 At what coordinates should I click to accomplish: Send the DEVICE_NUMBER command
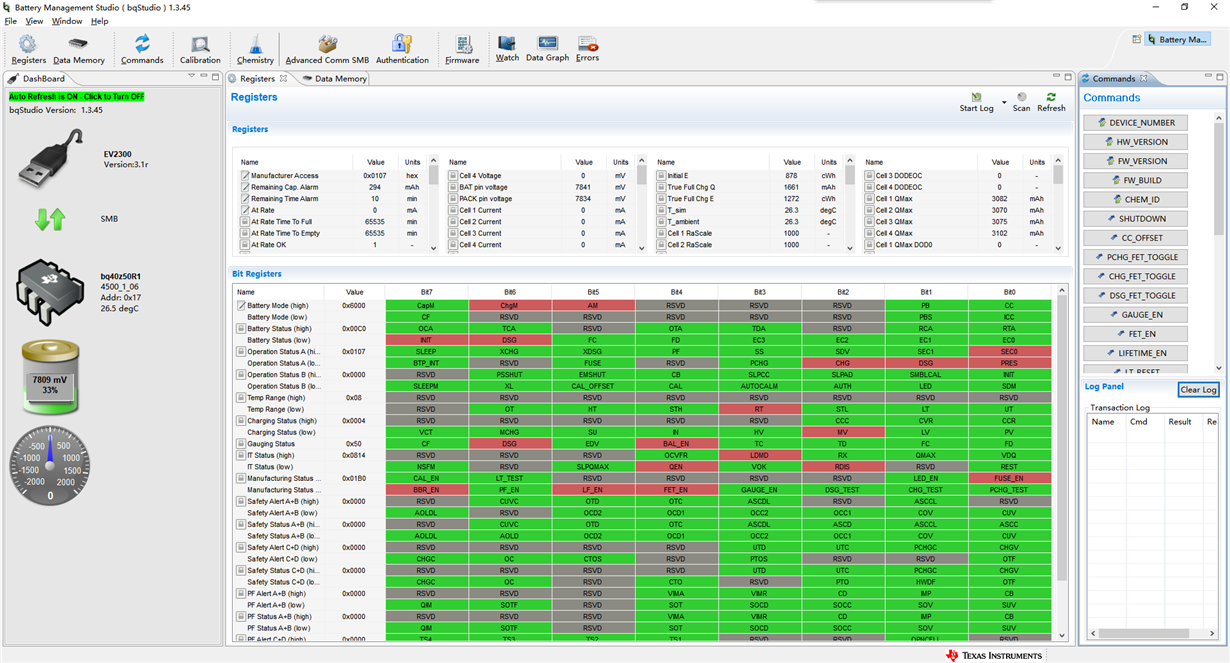(x=1136, y=122)
